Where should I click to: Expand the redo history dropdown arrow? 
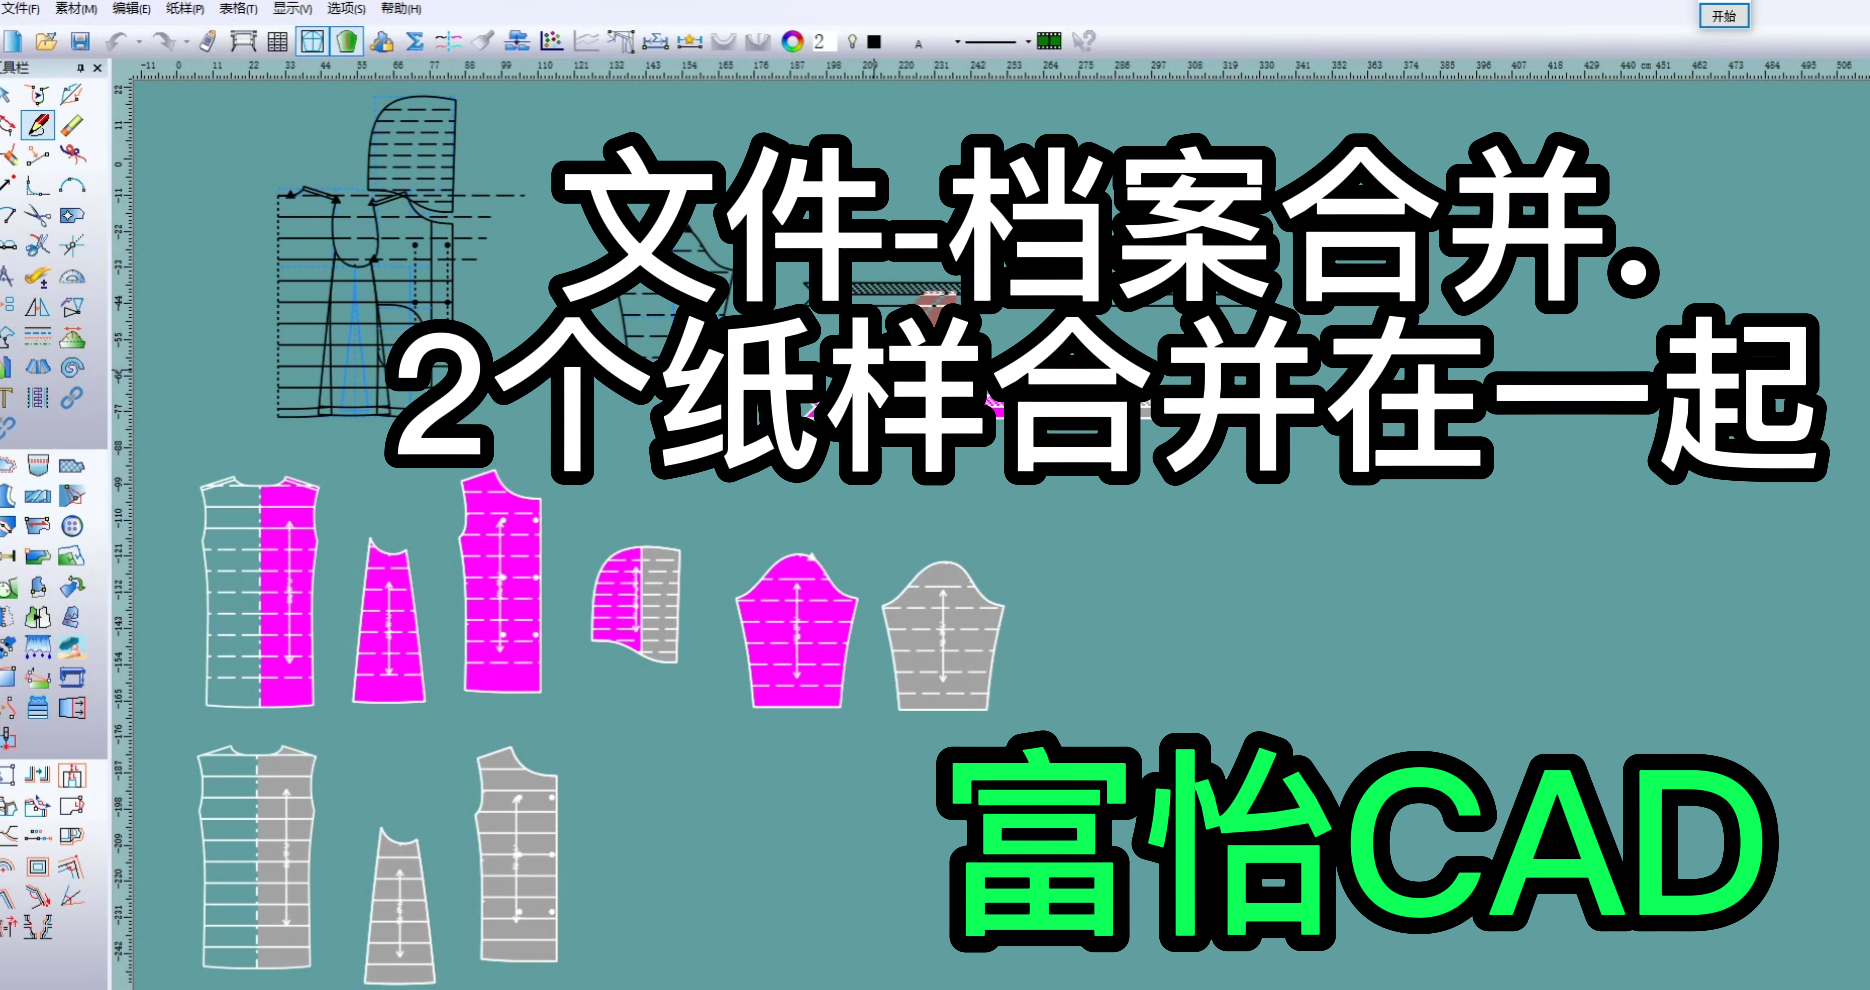click(x=186, y=42)
